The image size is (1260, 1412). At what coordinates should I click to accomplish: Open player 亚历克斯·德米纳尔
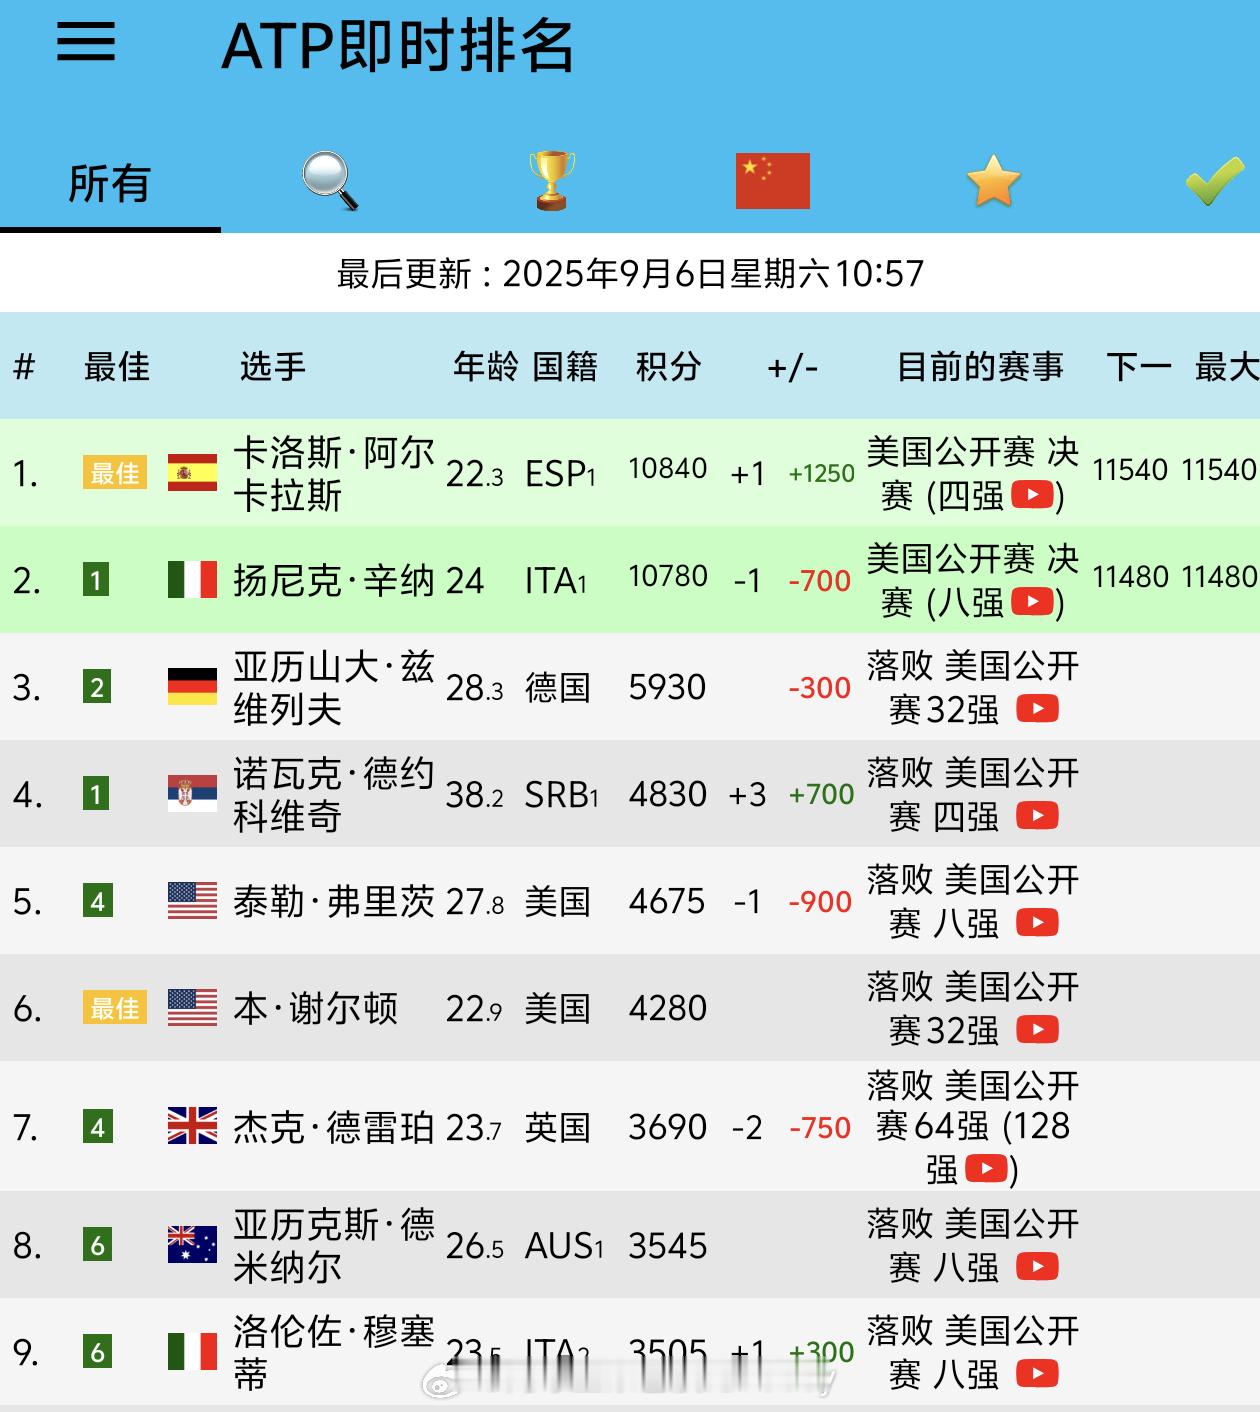click(333, 1246)
